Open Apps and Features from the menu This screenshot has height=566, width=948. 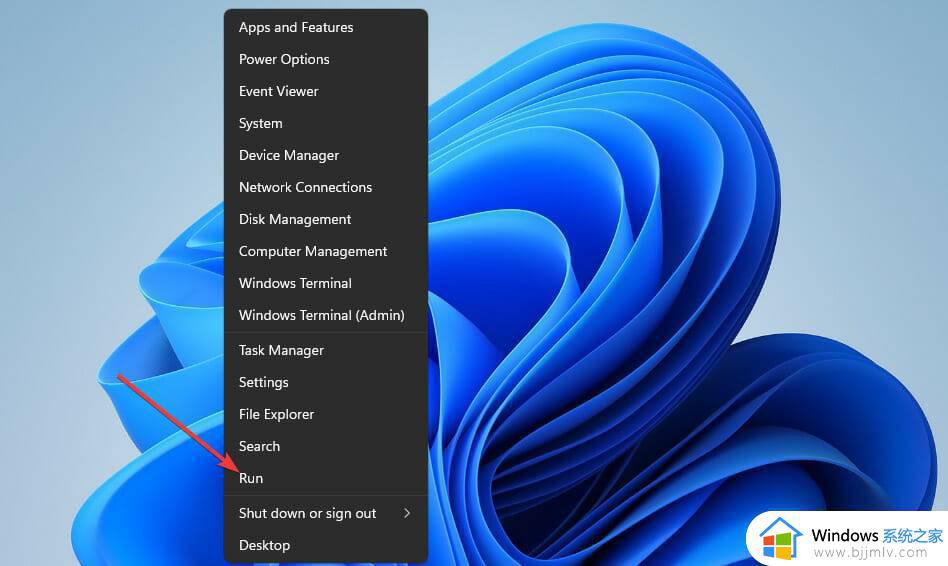click(326, 27)
